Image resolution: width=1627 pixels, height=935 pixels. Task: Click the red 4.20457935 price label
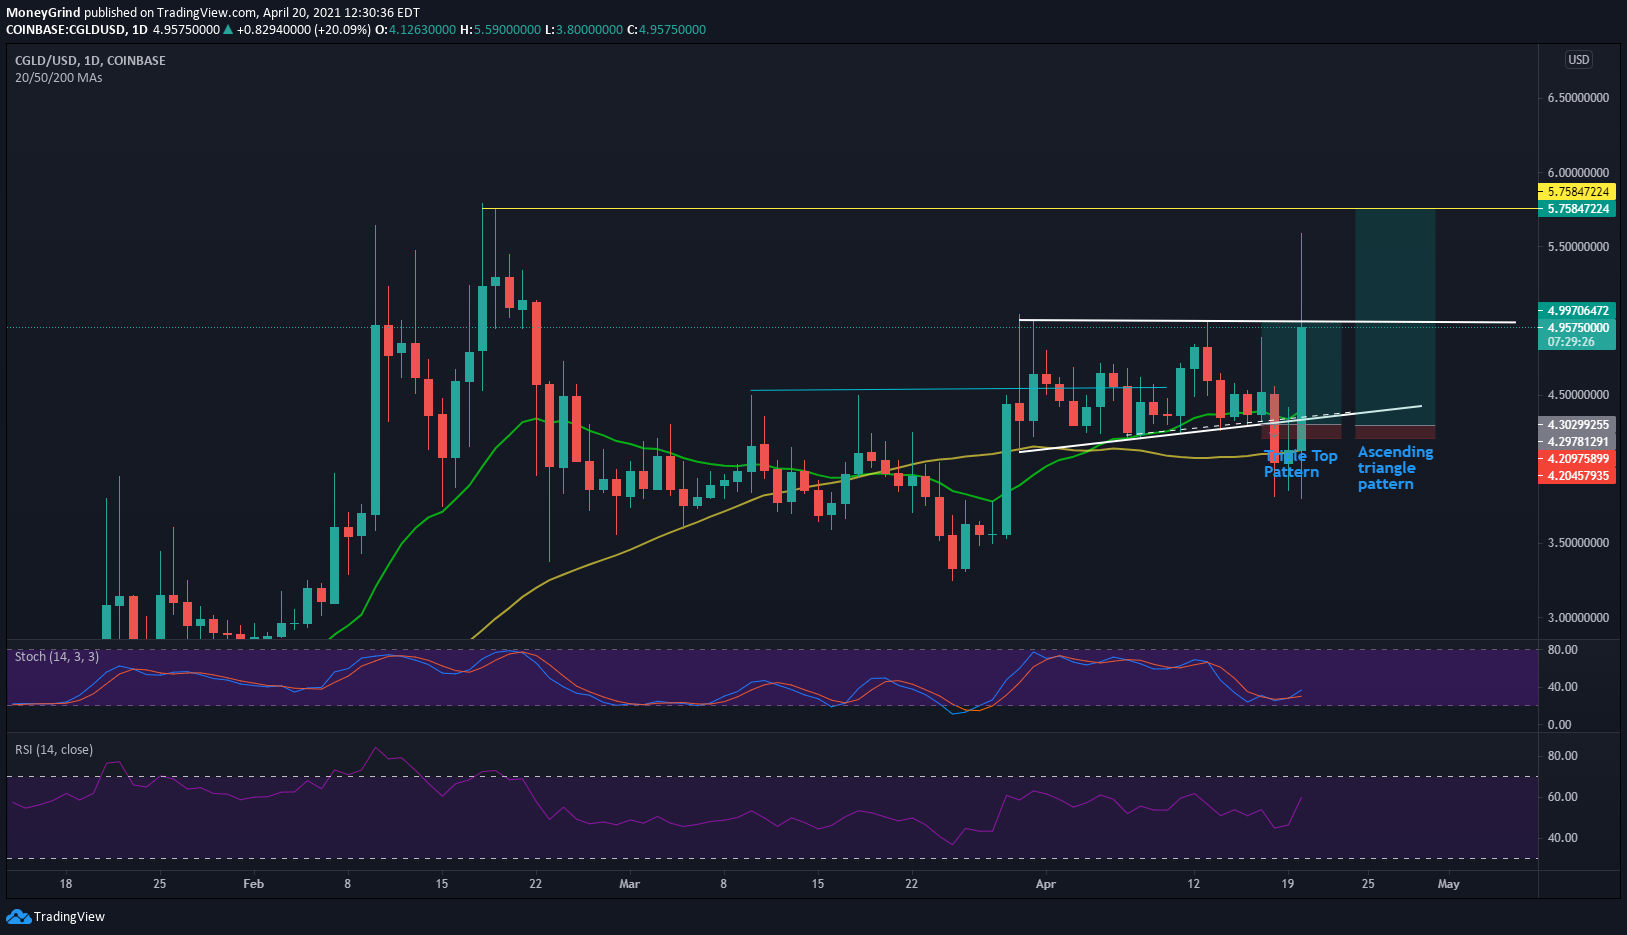pos(1576,476)
